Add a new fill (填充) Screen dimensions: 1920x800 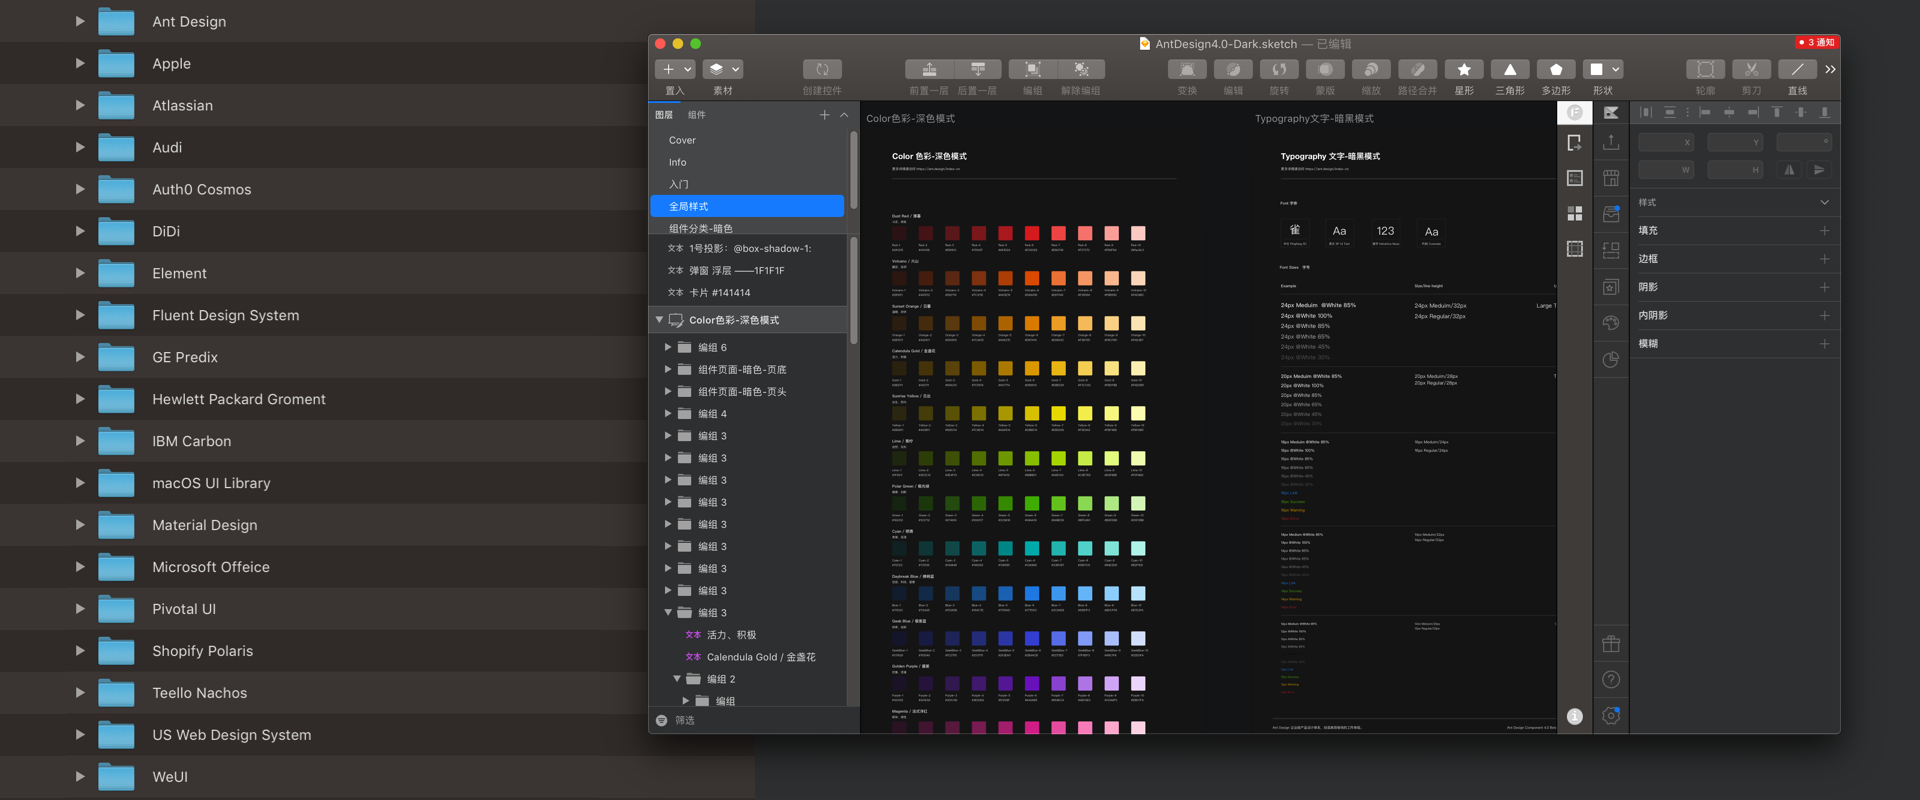point(1824,231)
